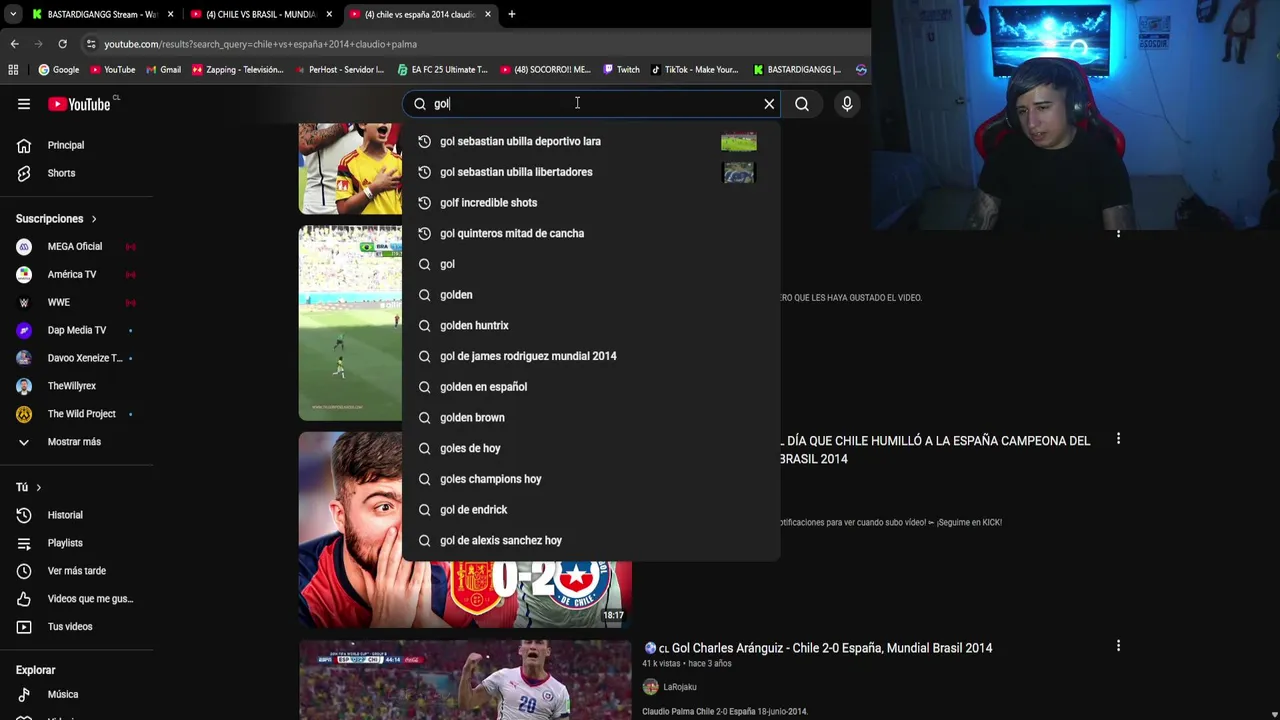The image size is (1280, 720).
Task: Select suggestion 'gol sebastian ubilla libertadores'
Action: coord(590,172)
